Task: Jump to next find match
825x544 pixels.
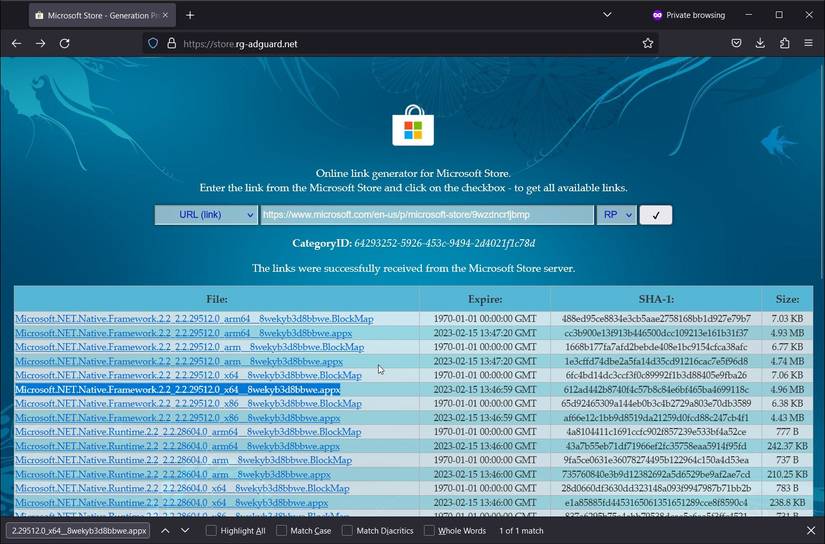Action: click(185, 530)
